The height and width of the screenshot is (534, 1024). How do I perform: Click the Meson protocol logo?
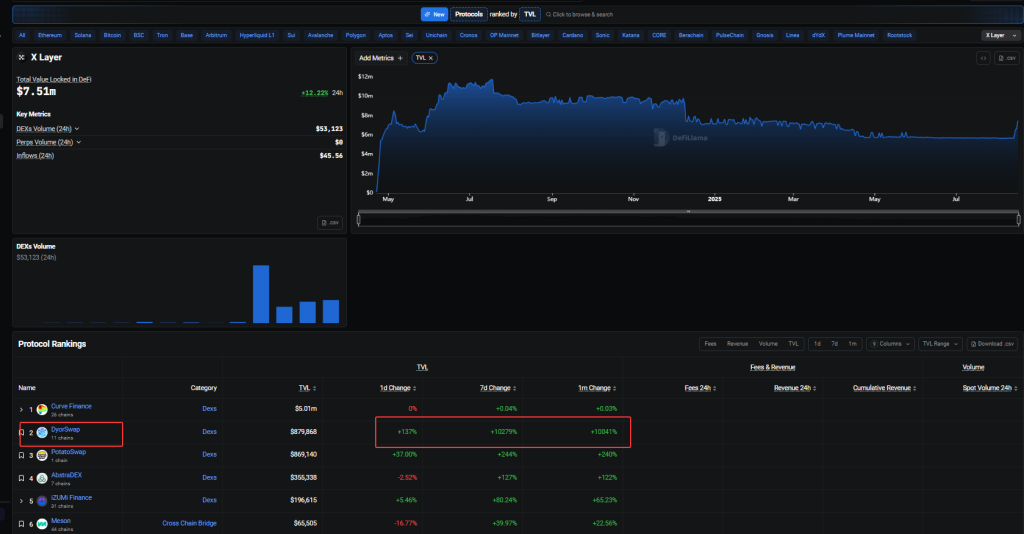42,523
